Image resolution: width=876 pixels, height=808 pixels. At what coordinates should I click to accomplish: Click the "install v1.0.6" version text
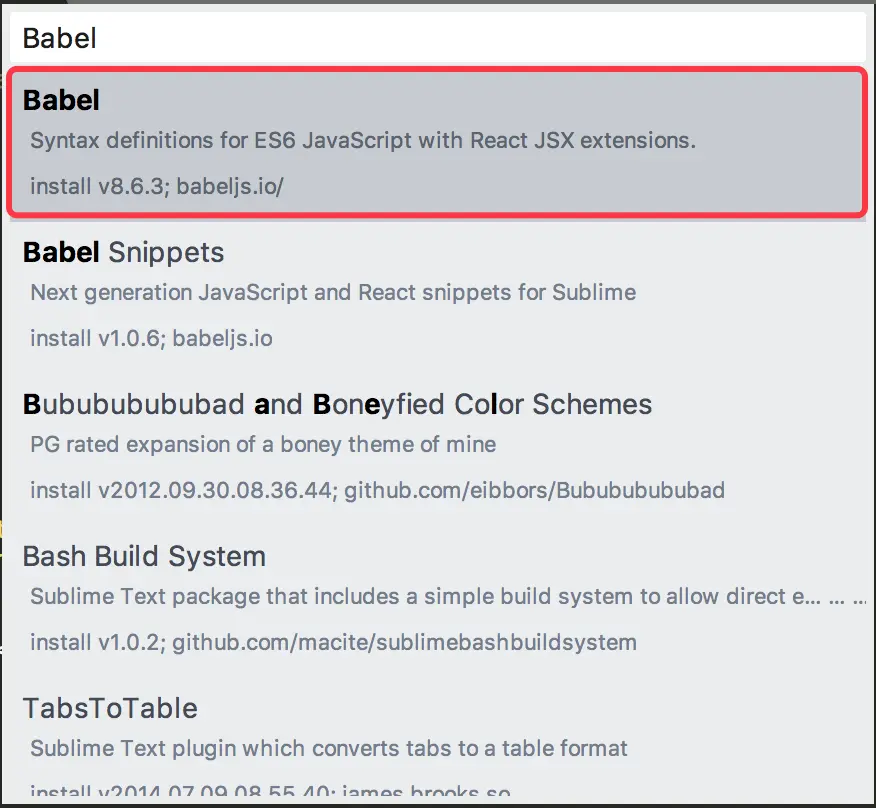point(95,338)
